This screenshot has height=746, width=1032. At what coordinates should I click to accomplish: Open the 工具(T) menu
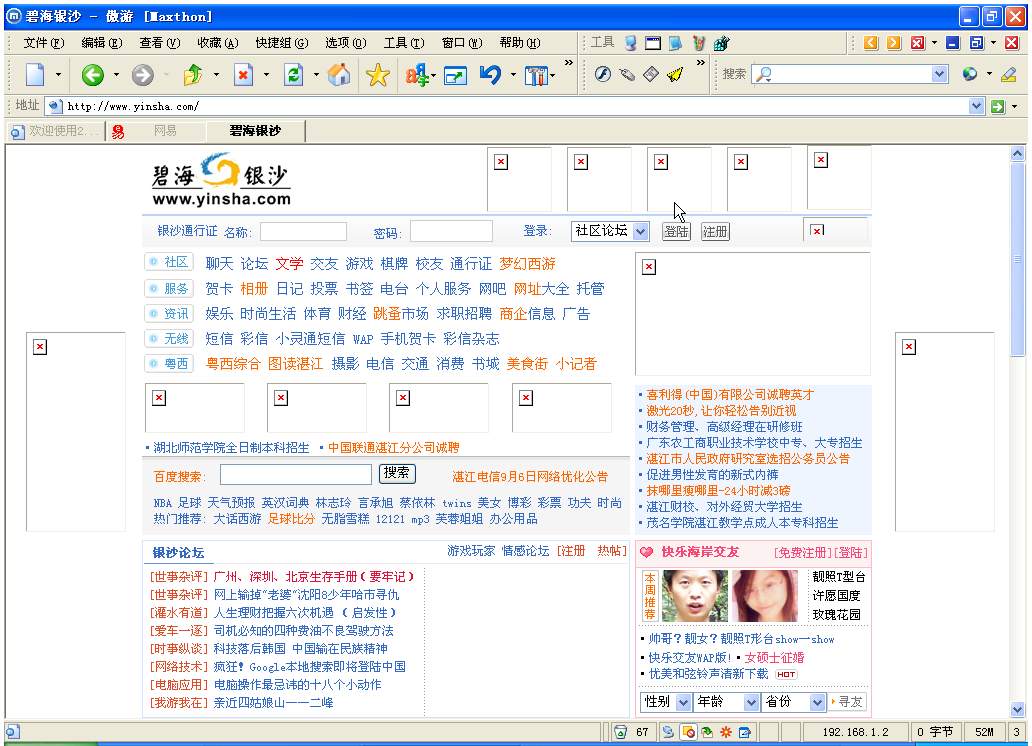coord(404,43)
